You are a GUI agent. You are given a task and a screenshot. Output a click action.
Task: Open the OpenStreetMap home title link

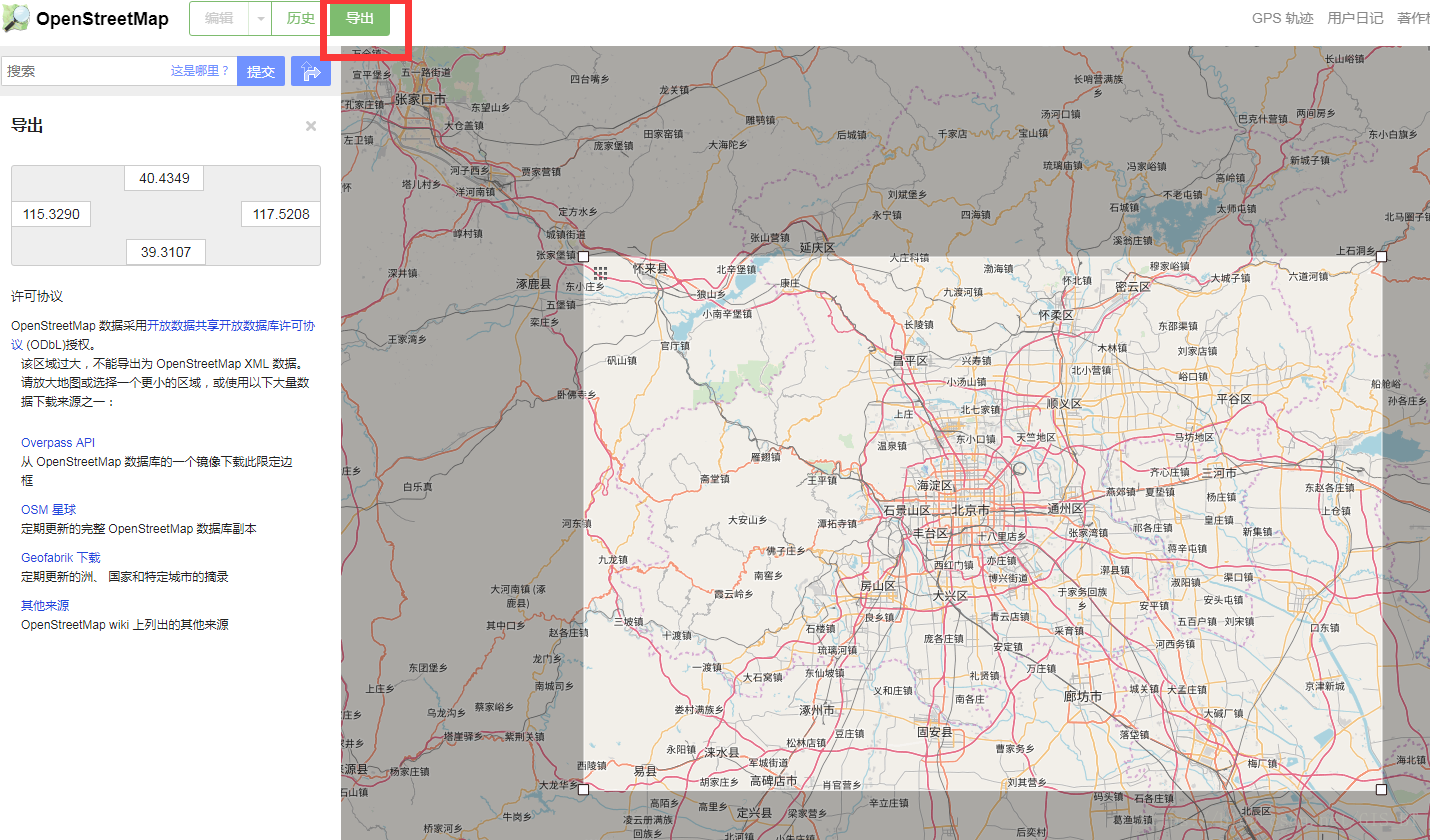point(102,19)
